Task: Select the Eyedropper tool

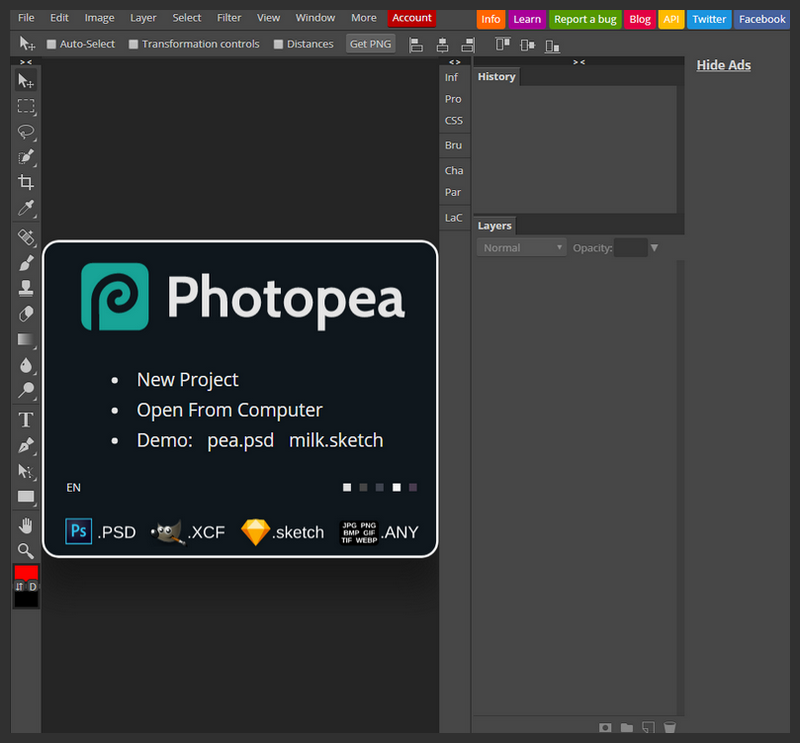Action: [26, 208]
